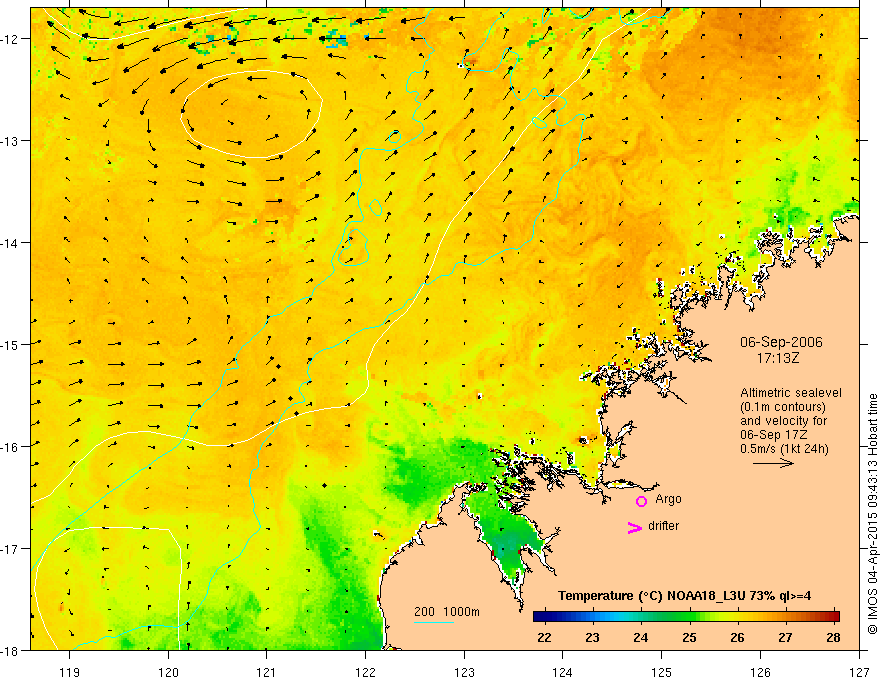This screenshot has height=680, width=880.
Task: Click colorbar tick label 24
Action: pyautogui.click(x=640, y=637)
